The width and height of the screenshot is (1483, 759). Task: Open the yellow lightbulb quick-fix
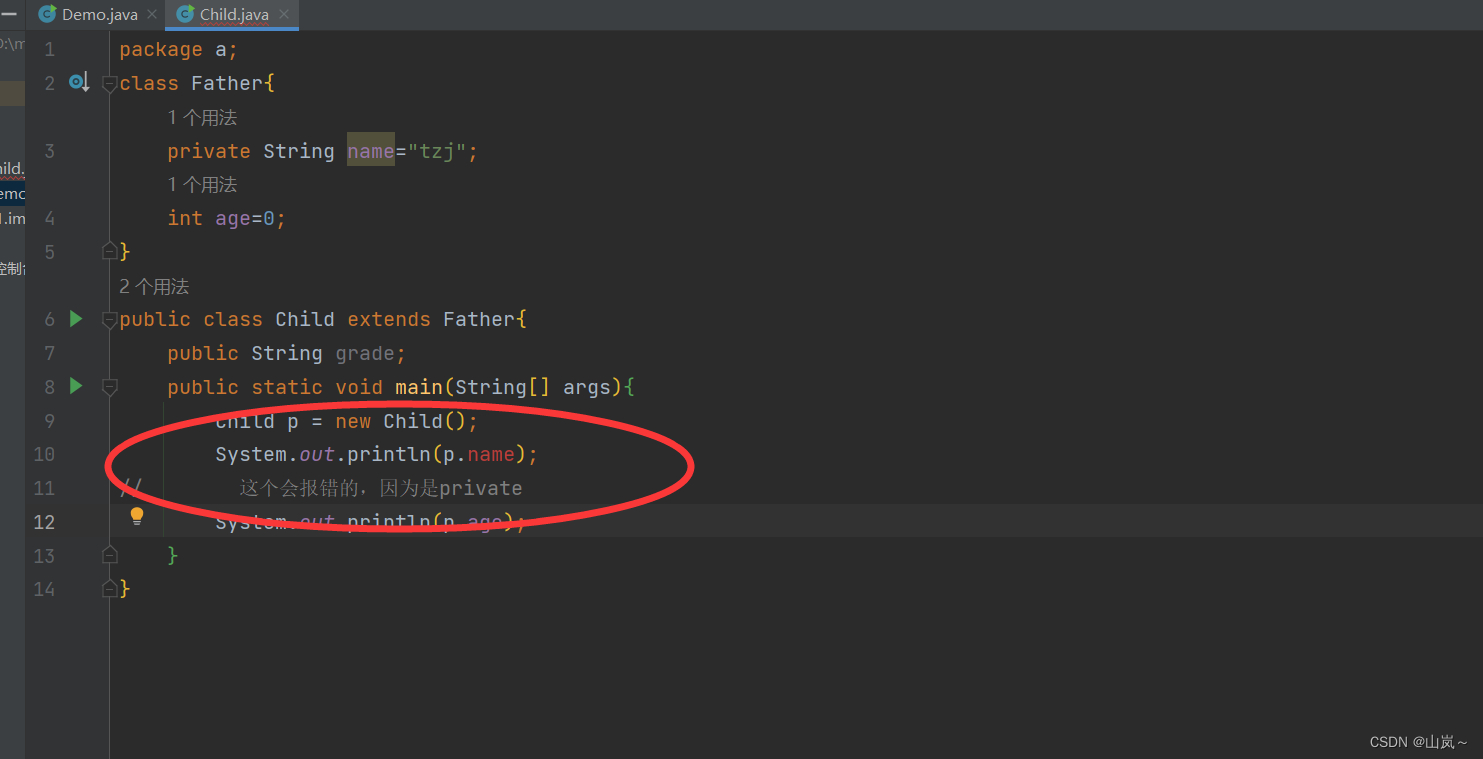(x=137, y=516)
